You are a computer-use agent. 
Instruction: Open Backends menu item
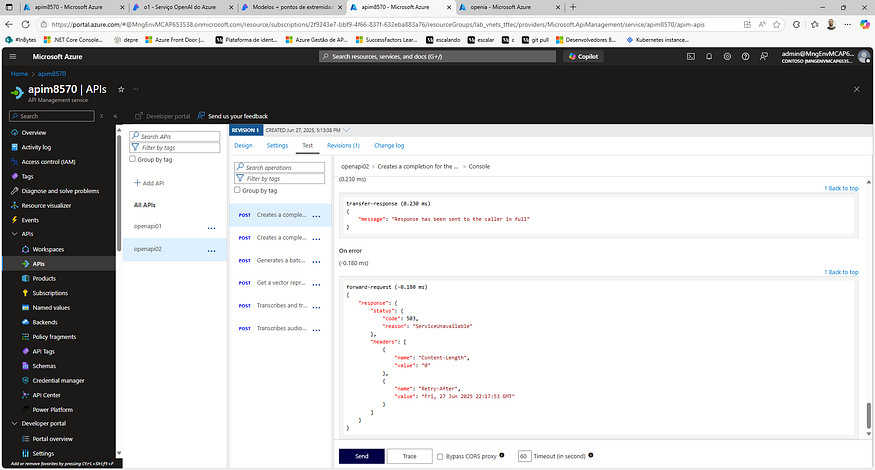click(45, 322)
